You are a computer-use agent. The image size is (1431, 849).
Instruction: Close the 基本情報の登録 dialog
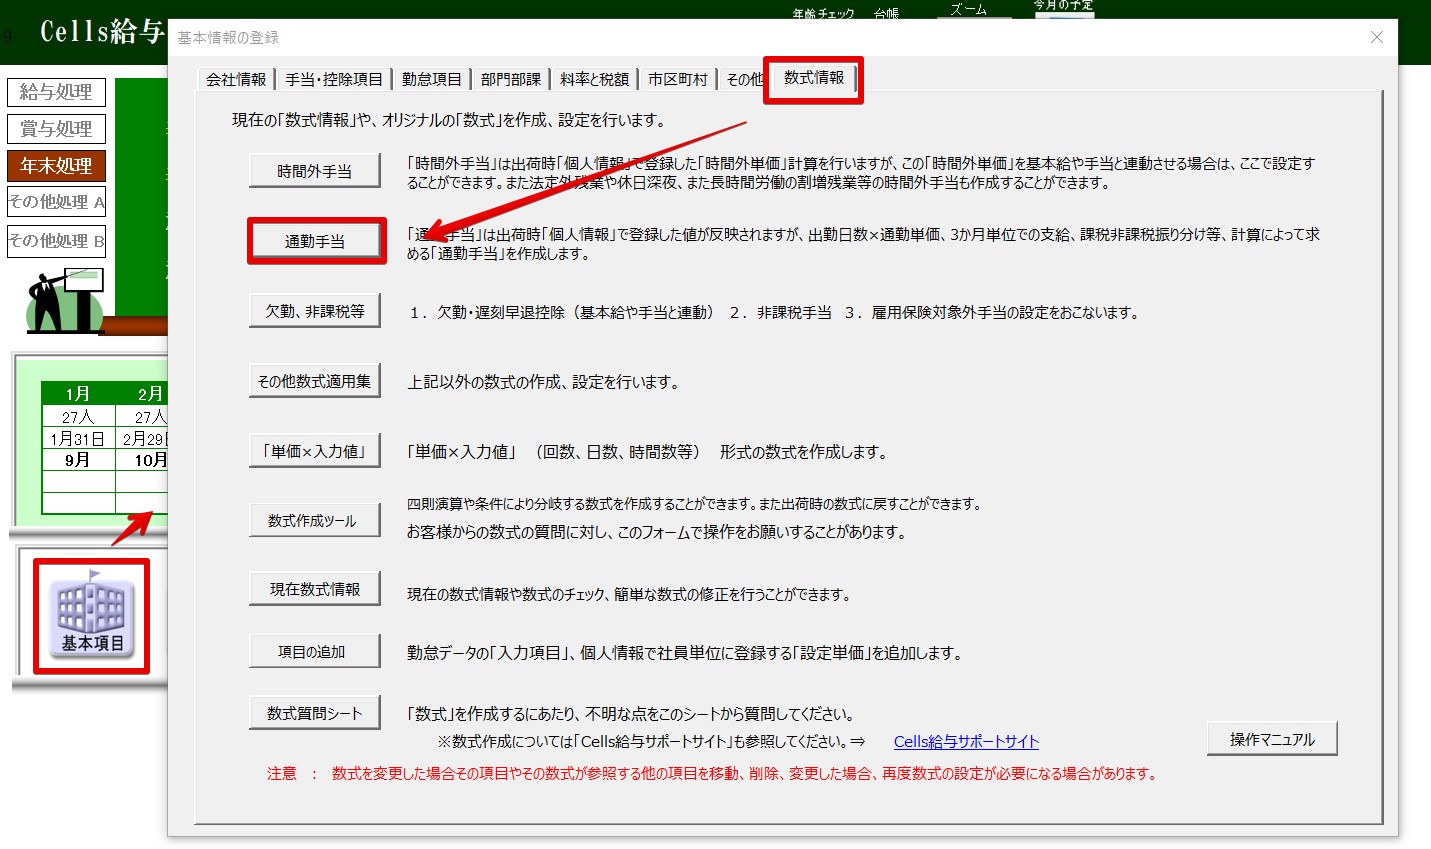(1376, 37)
